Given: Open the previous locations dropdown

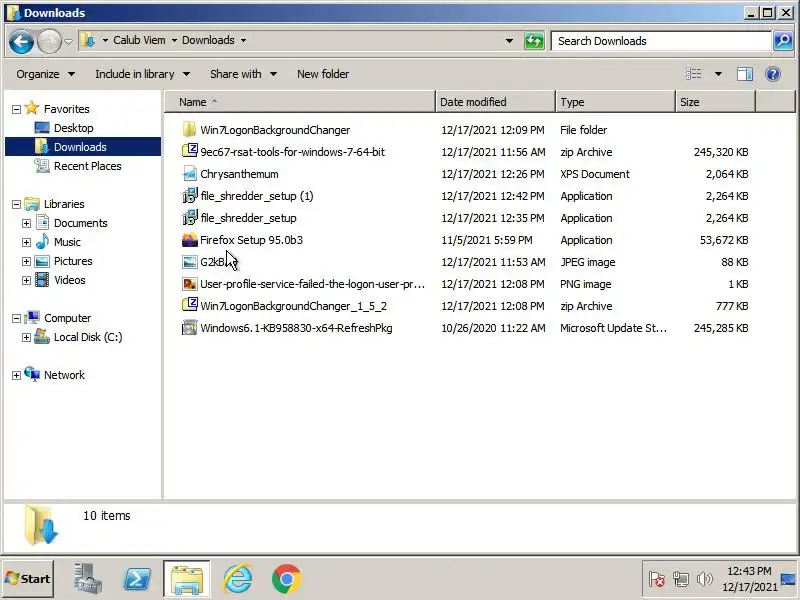Looking at the screenshot, I should pos(509,41).
